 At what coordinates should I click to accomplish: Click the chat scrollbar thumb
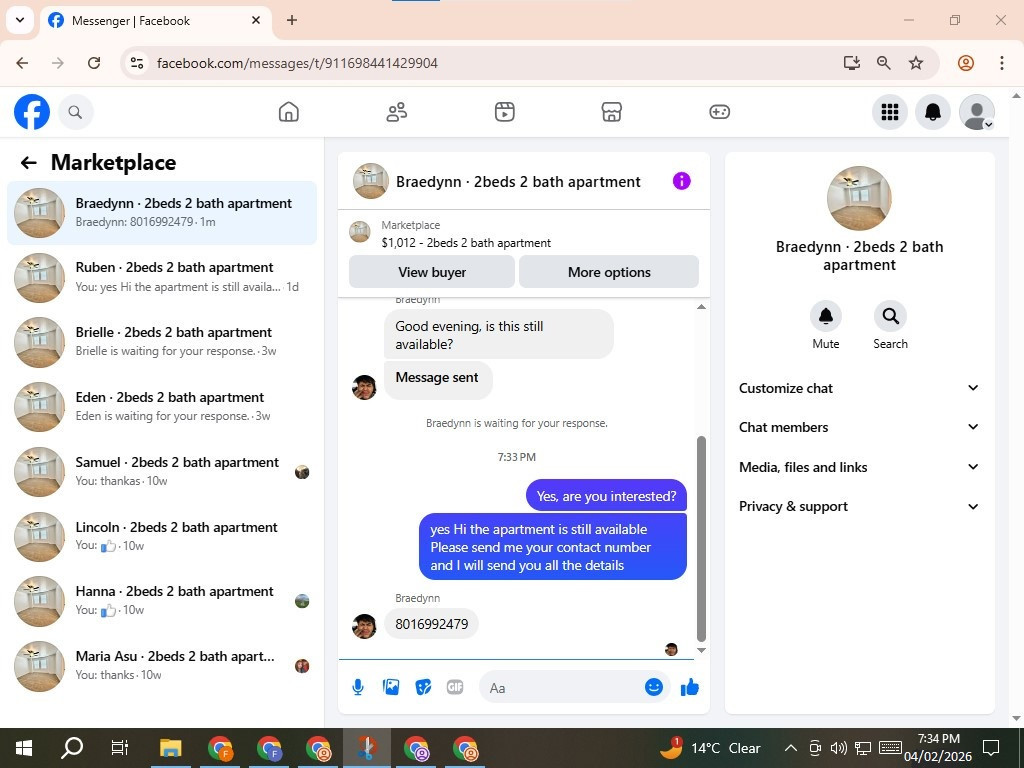[x=701, y=539]
